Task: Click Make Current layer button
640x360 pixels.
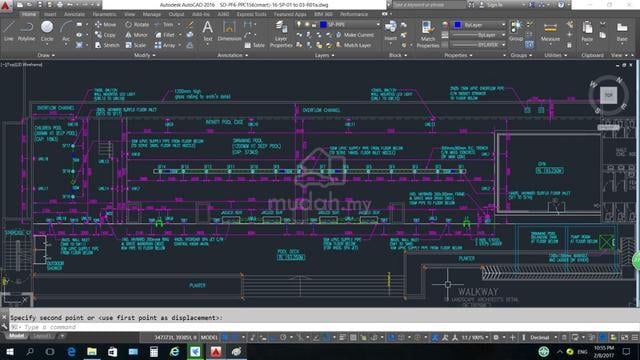Action: [355, 35]
